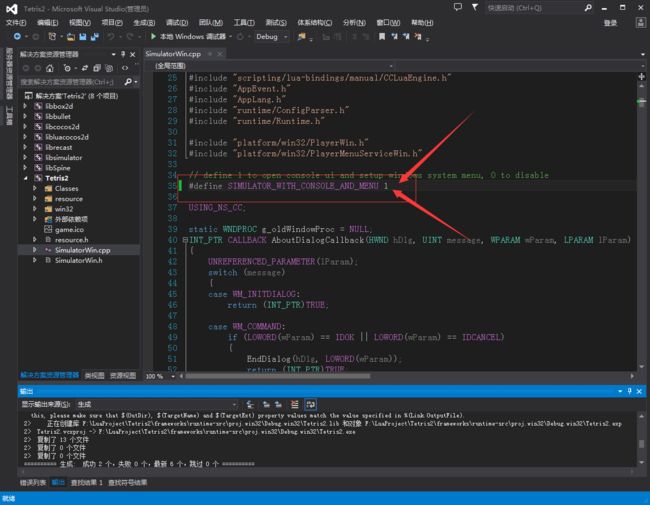Click the Collapse All icon in Solution Explorer
The width and height of the screenshot is (650, 505).
(97, 68)
